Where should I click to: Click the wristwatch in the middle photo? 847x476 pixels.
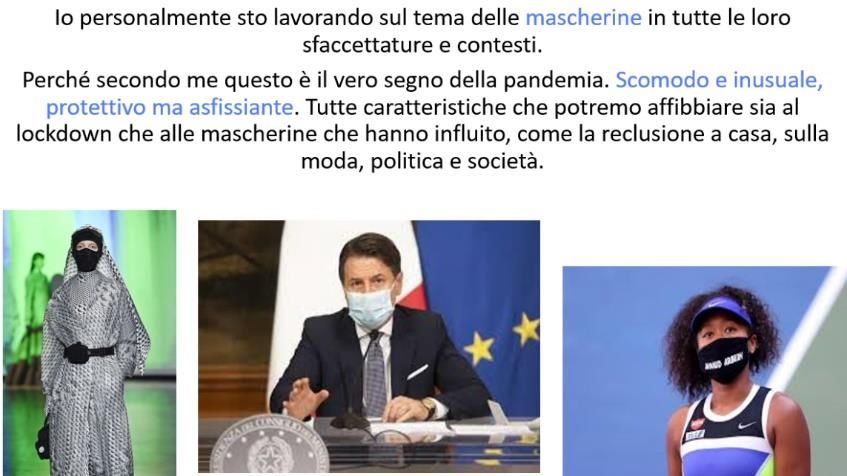point(429,406)
